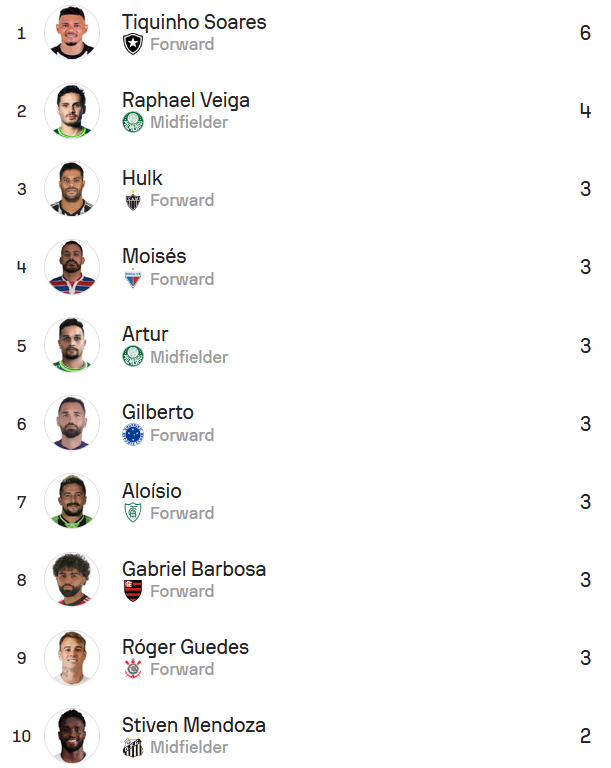611x768 pixels.
Task: Click Corinthians crest under Róger Guedes
Action: click(x=133, y=669)
